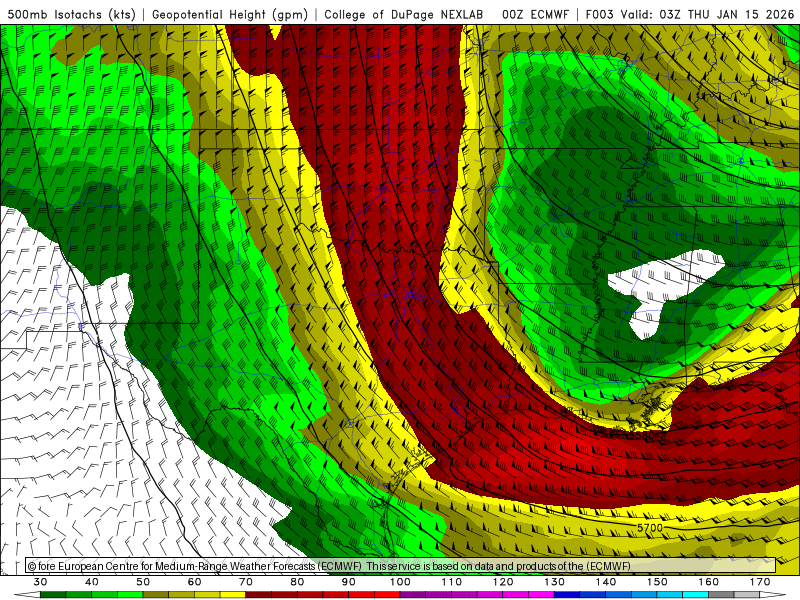
Task: Select the 'College of DuPage NEXLAB' text
Action: tap(404, 15)
